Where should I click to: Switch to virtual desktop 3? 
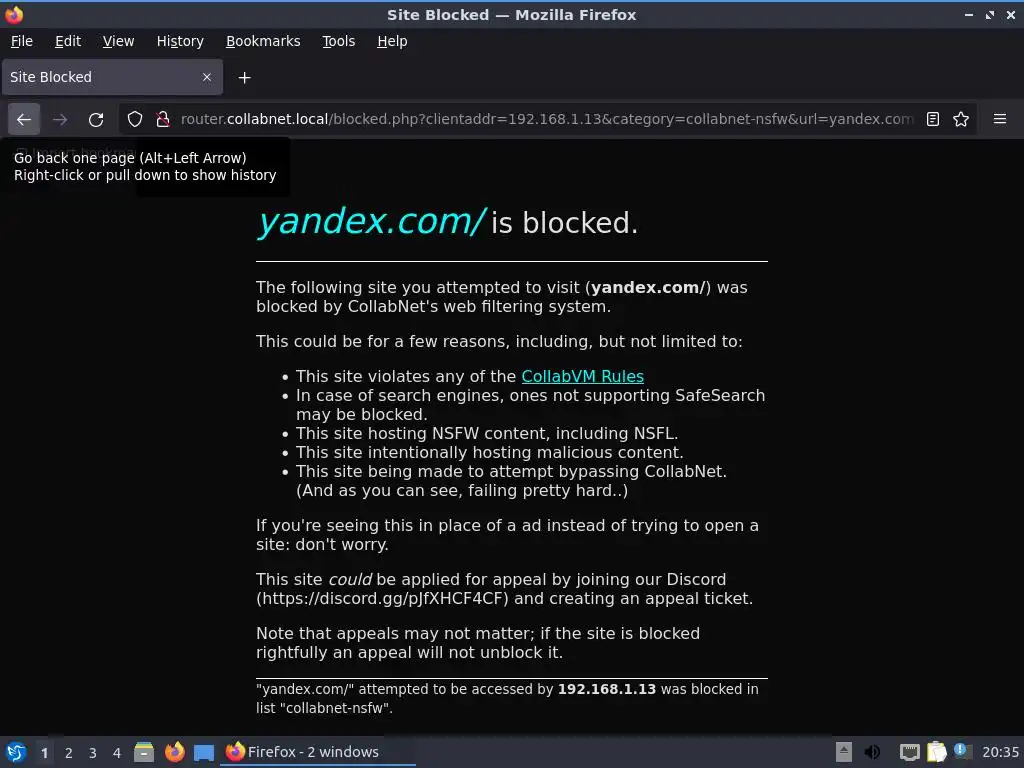tap(93, 753)
